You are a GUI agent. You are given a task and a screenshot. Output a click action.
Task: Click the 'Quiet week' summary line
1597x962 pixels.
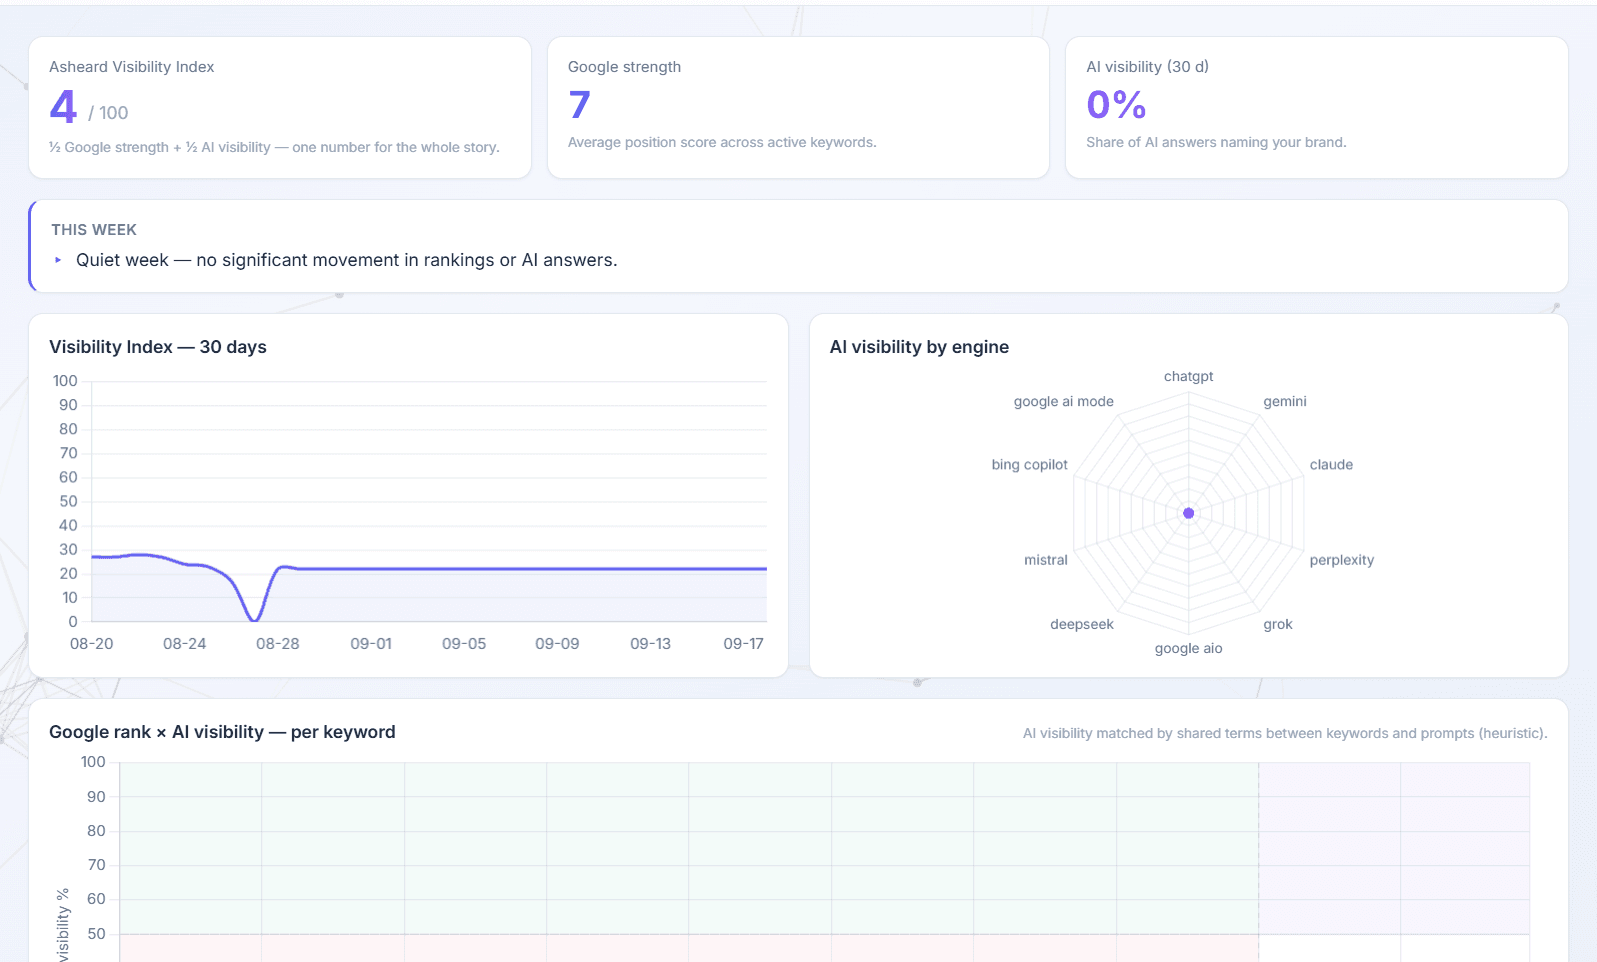pos(346,260)
